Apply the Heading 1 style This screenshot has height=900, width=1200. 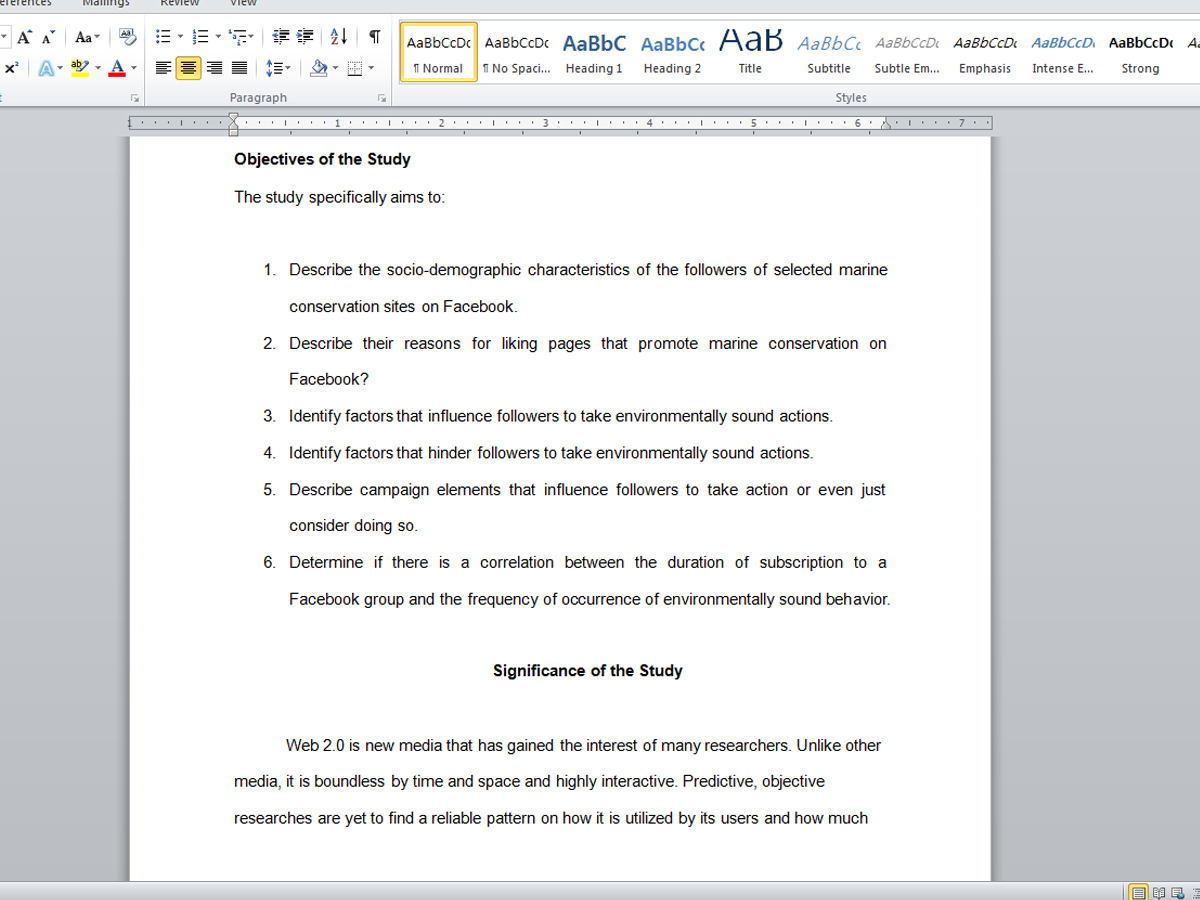[594, 52]
